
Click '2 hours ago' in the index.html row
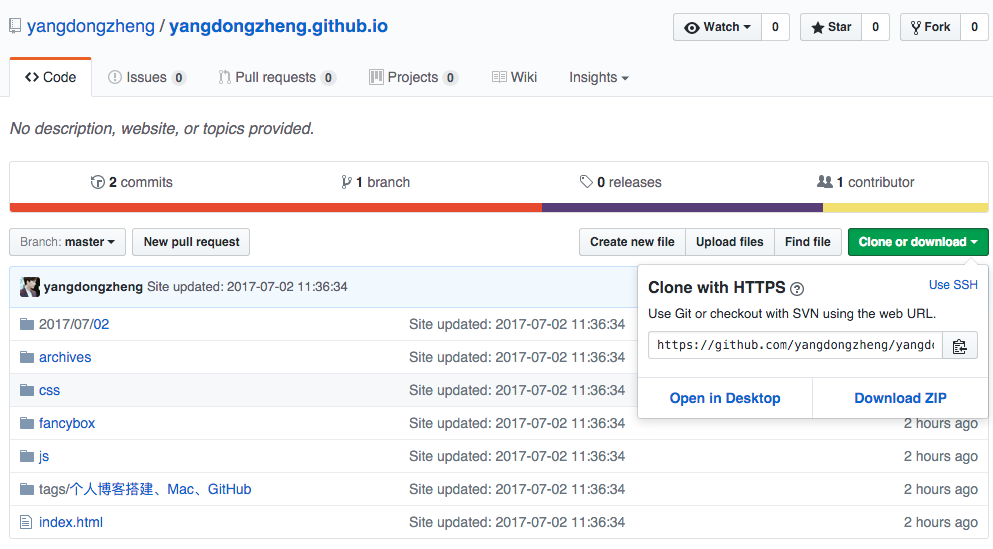940,522
